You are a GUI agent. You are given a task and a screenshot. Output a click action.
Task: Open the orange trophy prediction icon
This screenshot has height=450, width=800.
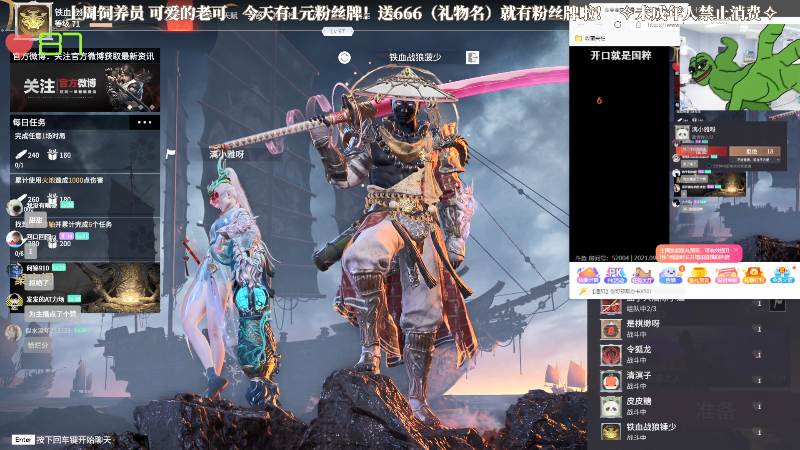[x=698, y=276]
